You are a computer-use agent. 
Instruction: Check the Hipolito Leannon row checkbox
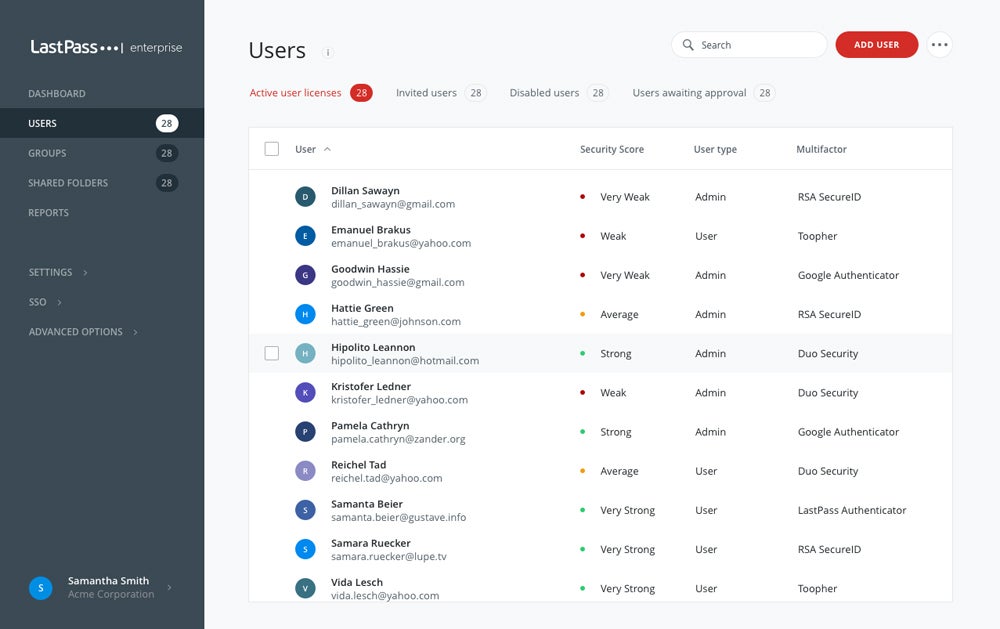tap(272, 353)
